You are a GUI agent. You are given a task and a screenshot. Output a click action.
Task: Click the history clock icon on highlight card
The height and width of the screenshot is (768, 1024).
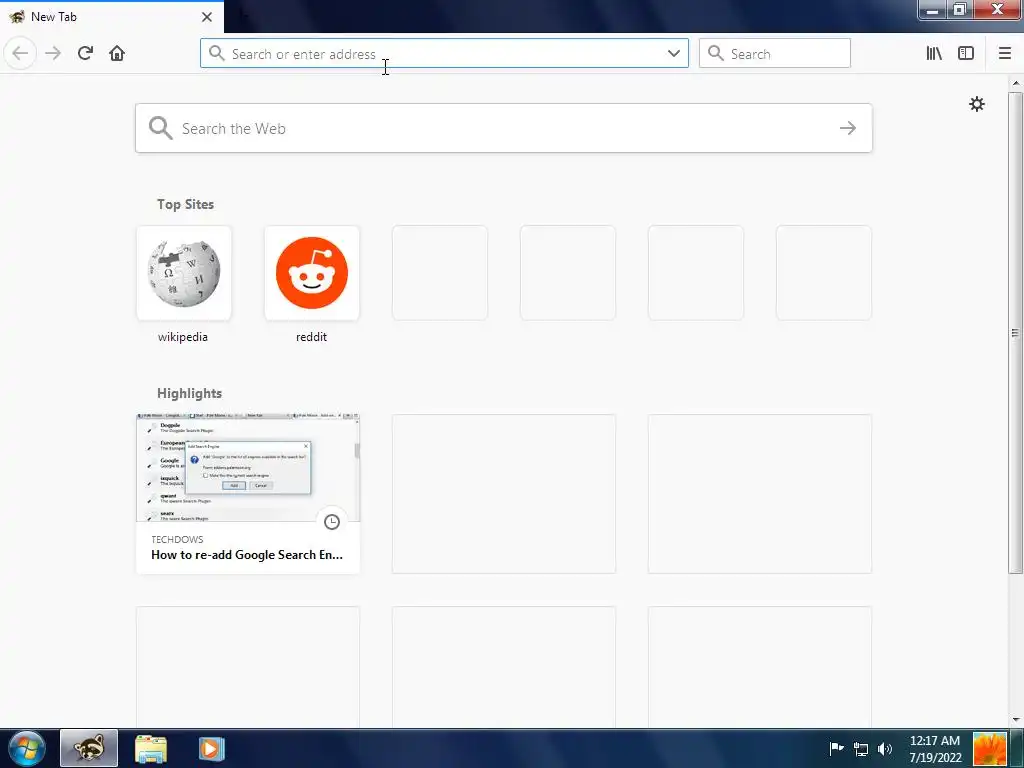332,522
